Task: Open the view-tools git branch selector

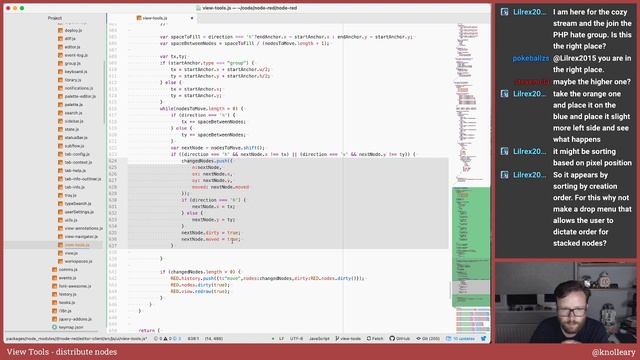Action: 348,339
